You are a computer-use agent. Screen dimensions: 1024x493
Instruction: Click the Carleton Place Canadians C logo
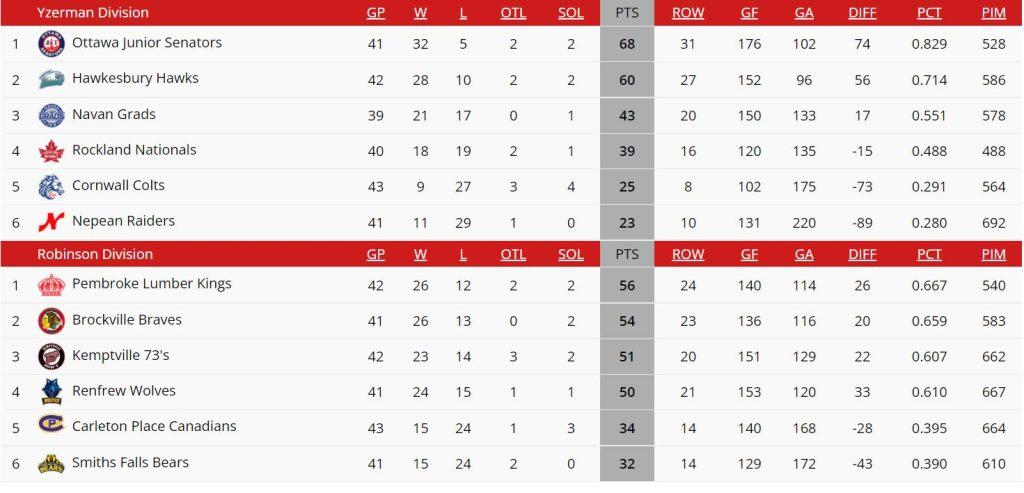pos(51,427)
